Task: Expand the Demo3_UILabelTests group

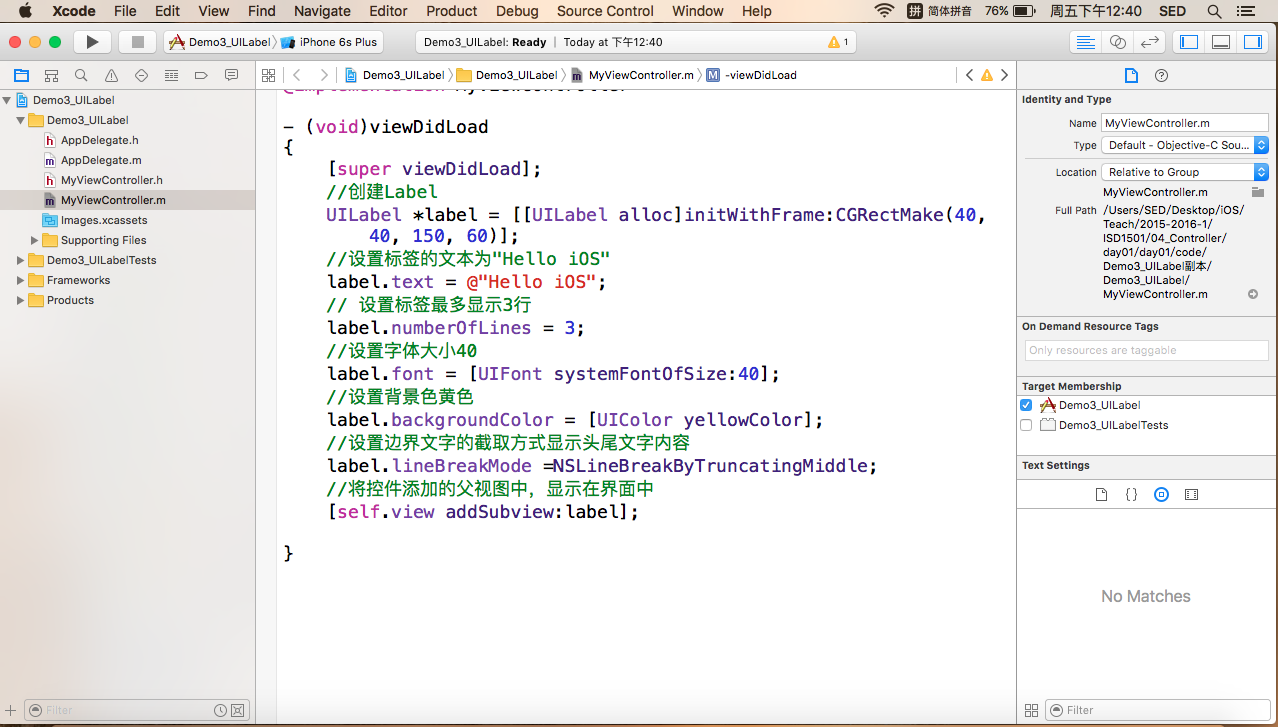Action: 21,260
